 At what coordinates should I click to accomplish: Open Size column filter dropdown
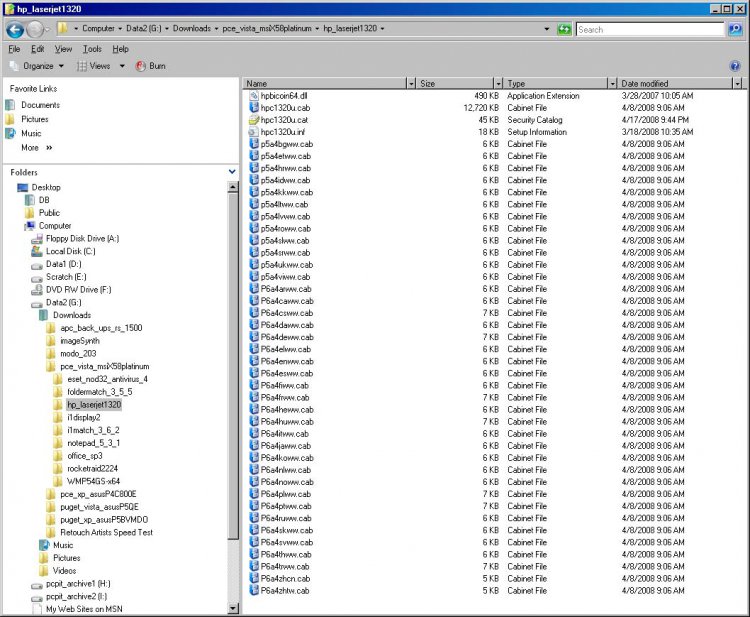tap(498, 84)
